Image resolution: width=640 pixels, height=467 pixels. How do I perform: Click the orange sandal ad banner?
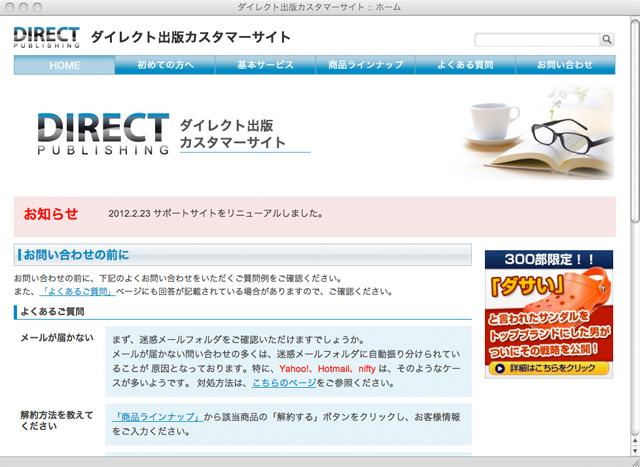point(549,314)
